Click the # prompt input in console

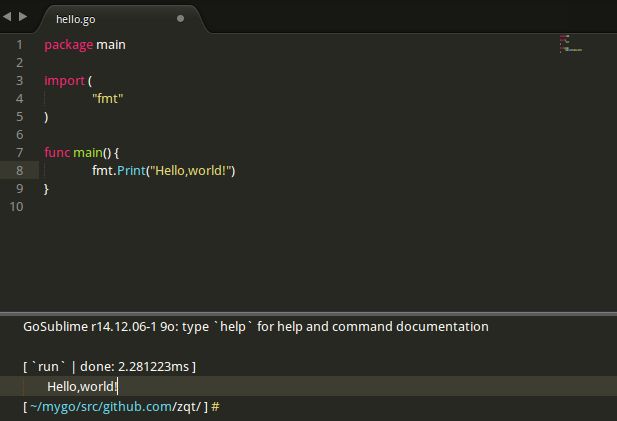click(216, 407)
